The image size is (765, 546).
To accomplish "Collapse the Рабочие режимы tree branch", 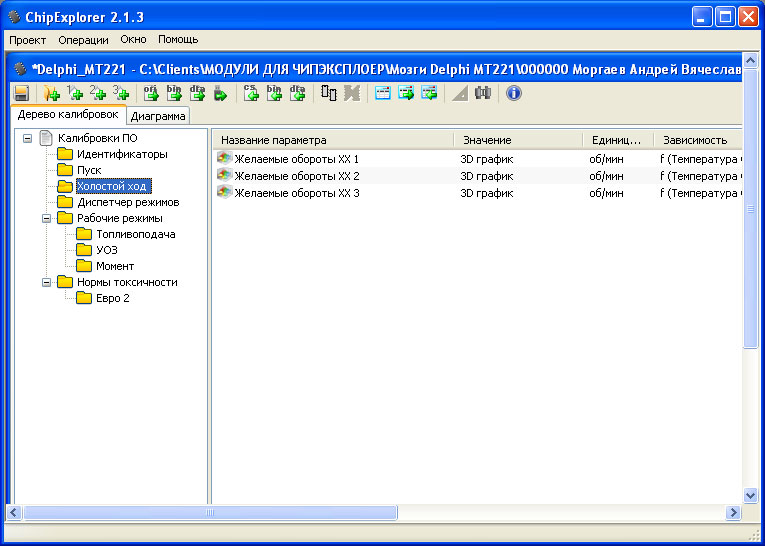I will (x=47, y=218).
